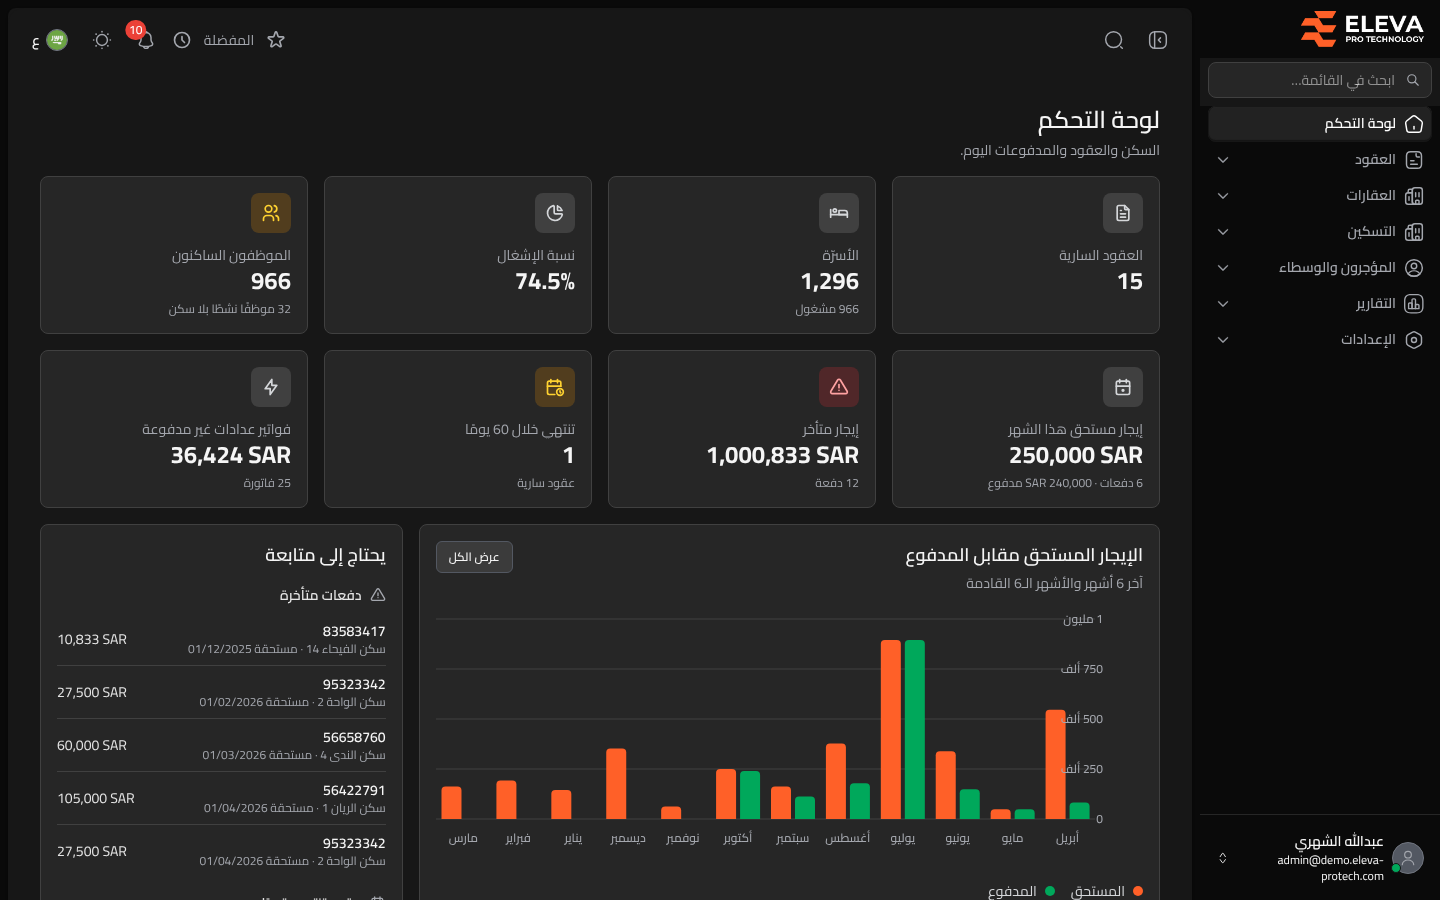1440x900 pixels.
Task: Click the Saudi flag language icon
Action: click(57, 40)
